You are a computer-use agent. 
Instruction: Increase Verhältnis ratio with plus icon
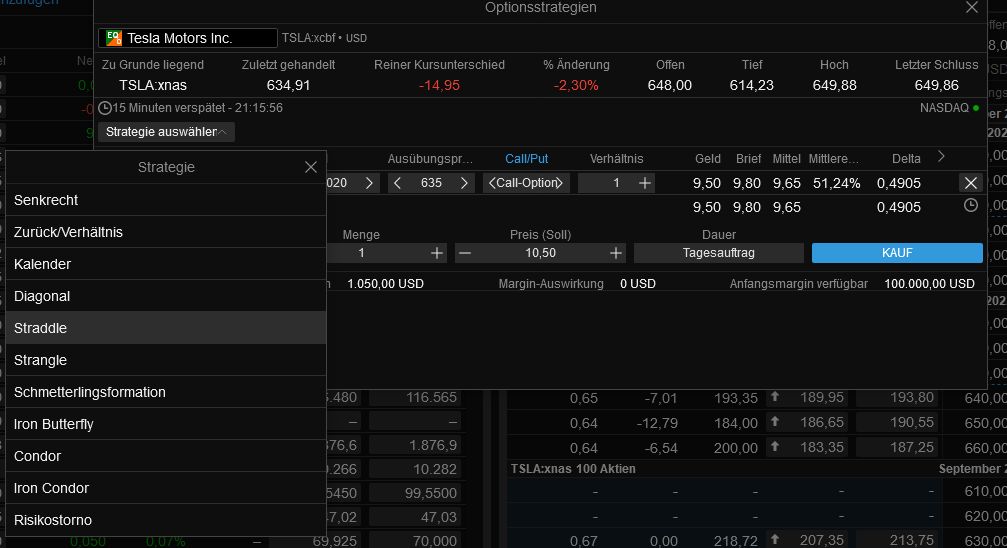point(645,183)
